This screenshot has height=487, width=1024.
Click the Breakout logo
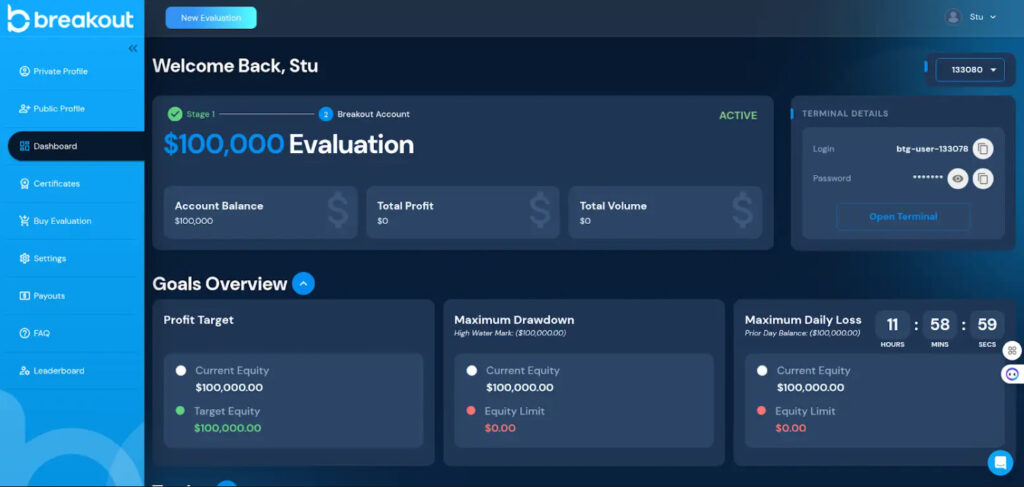(x=71, y=19)
